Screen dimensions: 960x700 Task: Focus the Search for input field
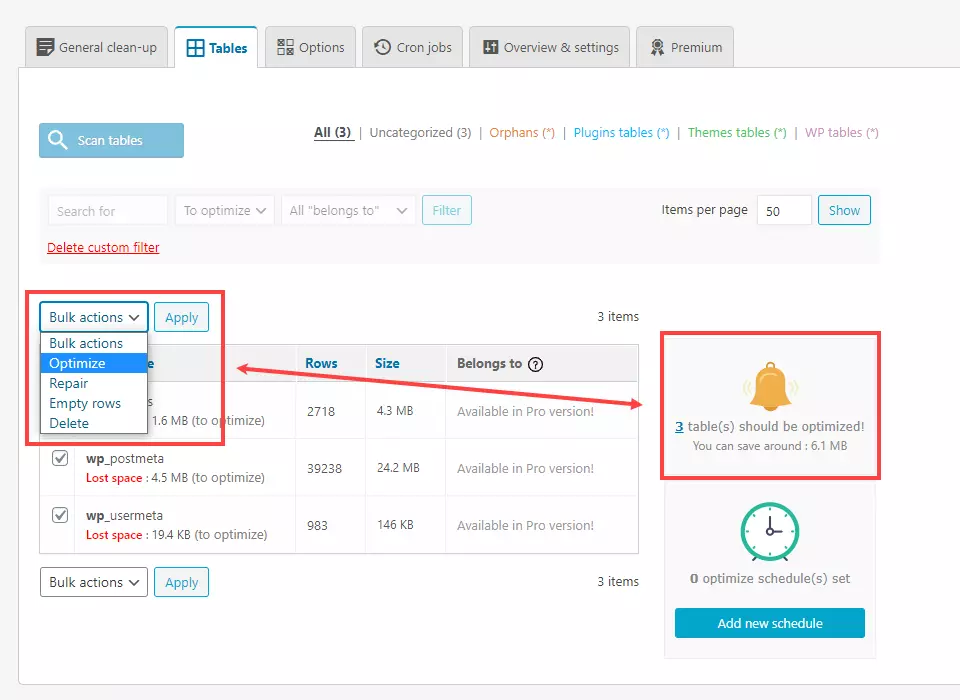(108, 211)
